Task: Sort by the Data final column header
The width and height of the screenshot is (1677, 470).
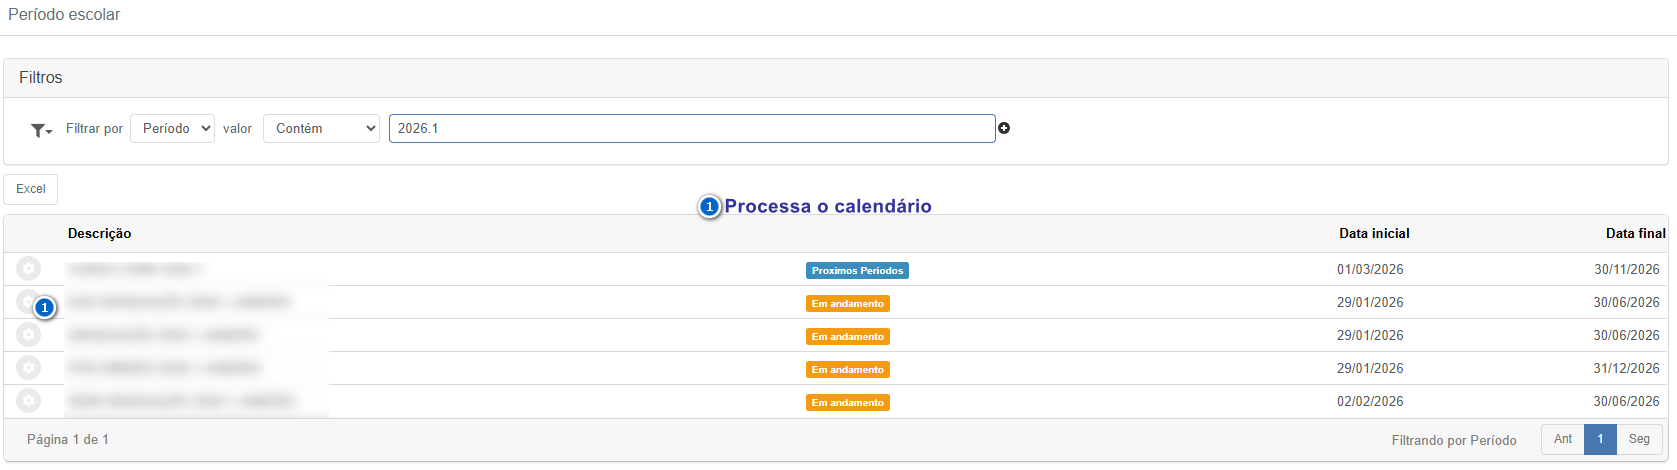Action: click(1635, 233)
